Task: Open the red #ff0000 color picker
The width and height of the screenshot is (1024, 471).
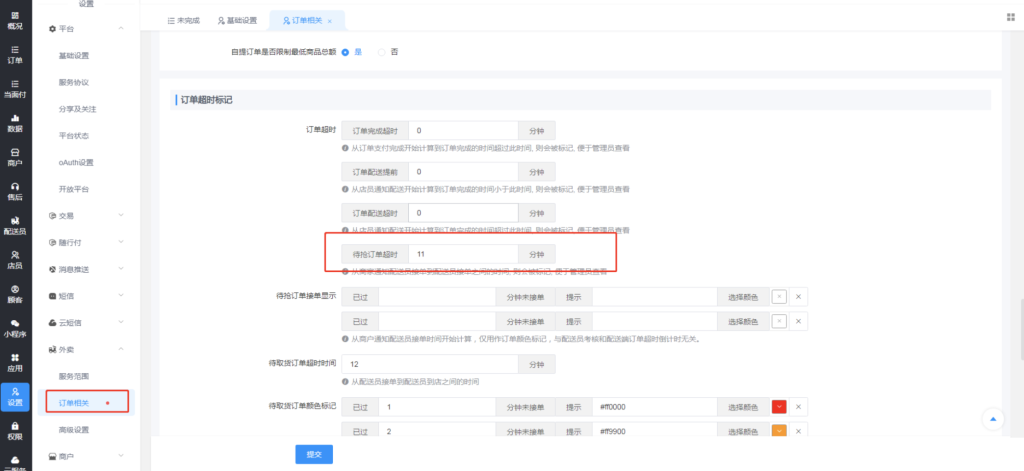Action: coord(781,407)
